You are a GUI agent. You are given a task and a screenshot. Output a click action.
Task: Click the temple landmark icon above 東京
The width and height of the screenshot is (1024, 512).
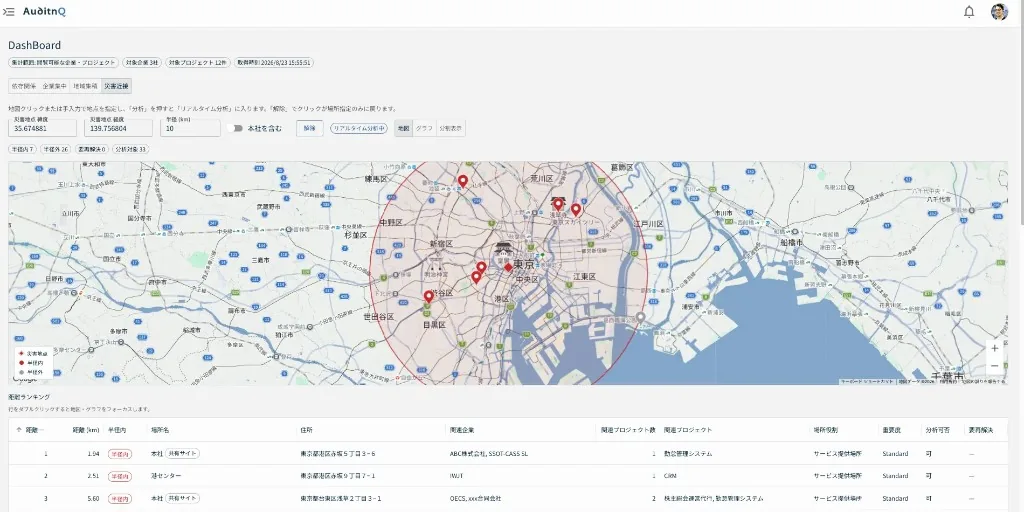pyautogui.click(x=504, y=248)
